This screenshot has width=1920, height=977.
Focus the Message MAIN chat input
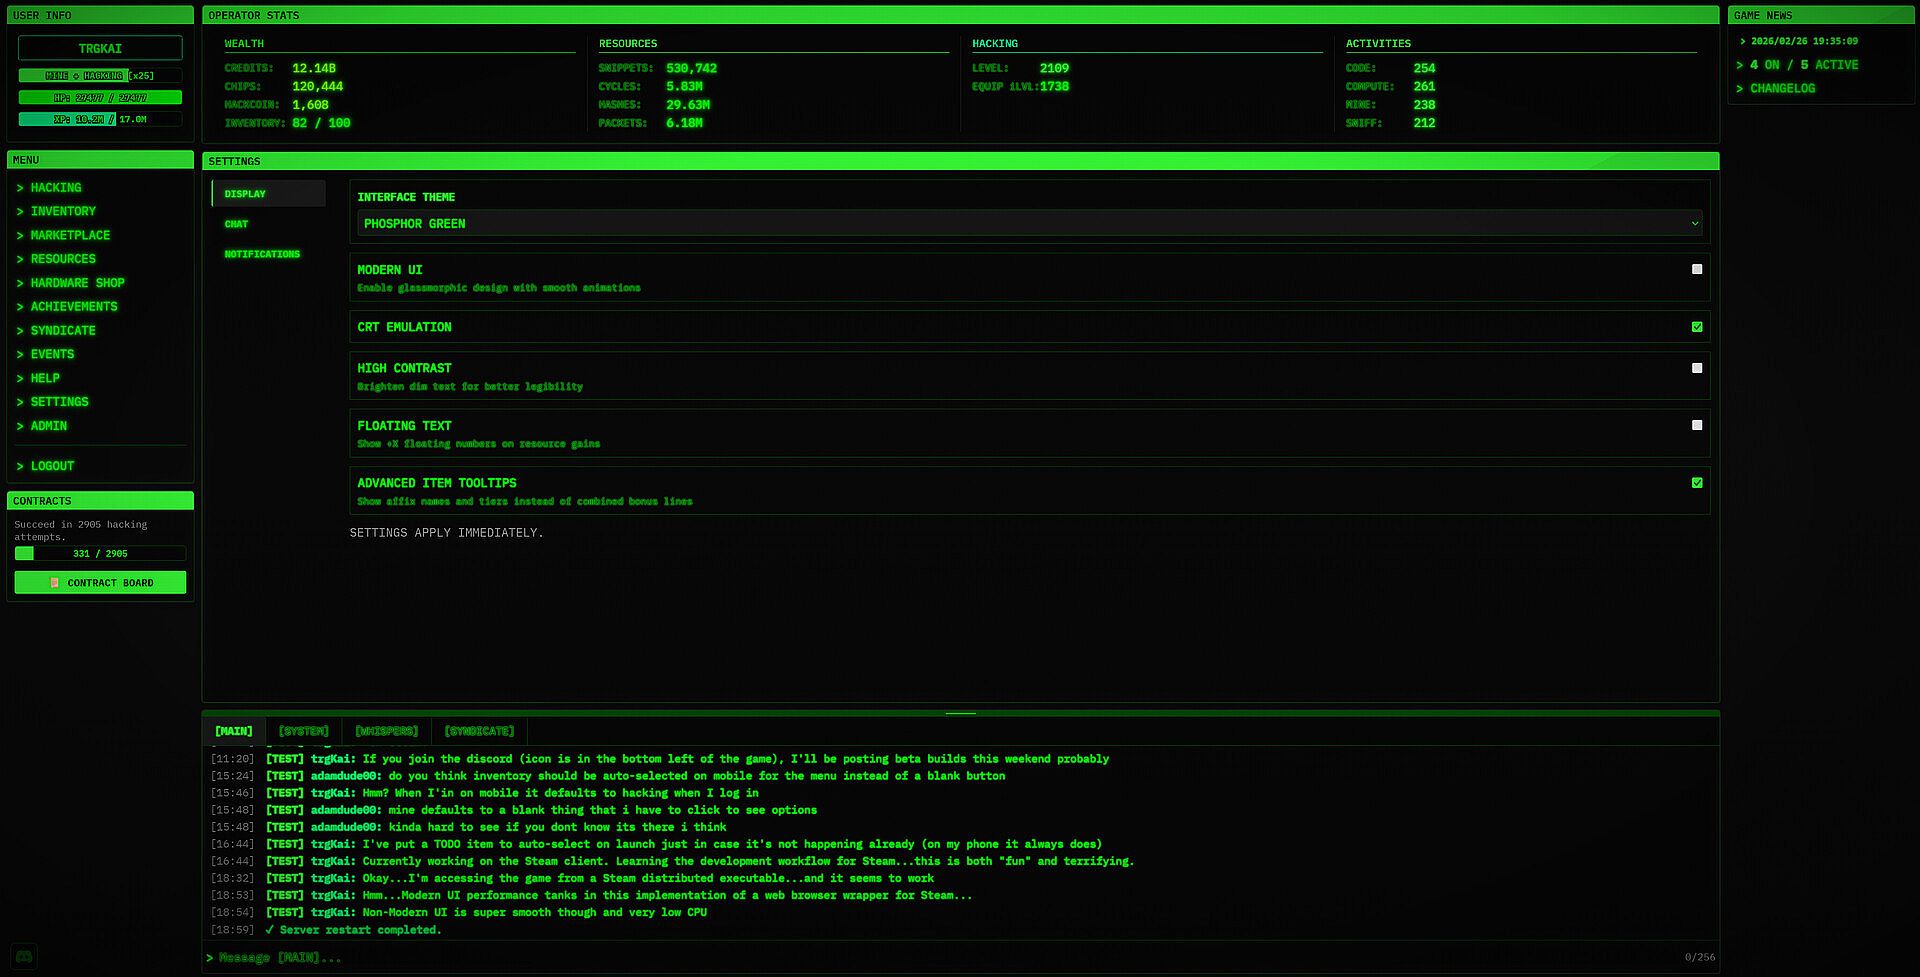tap(940, 957)
